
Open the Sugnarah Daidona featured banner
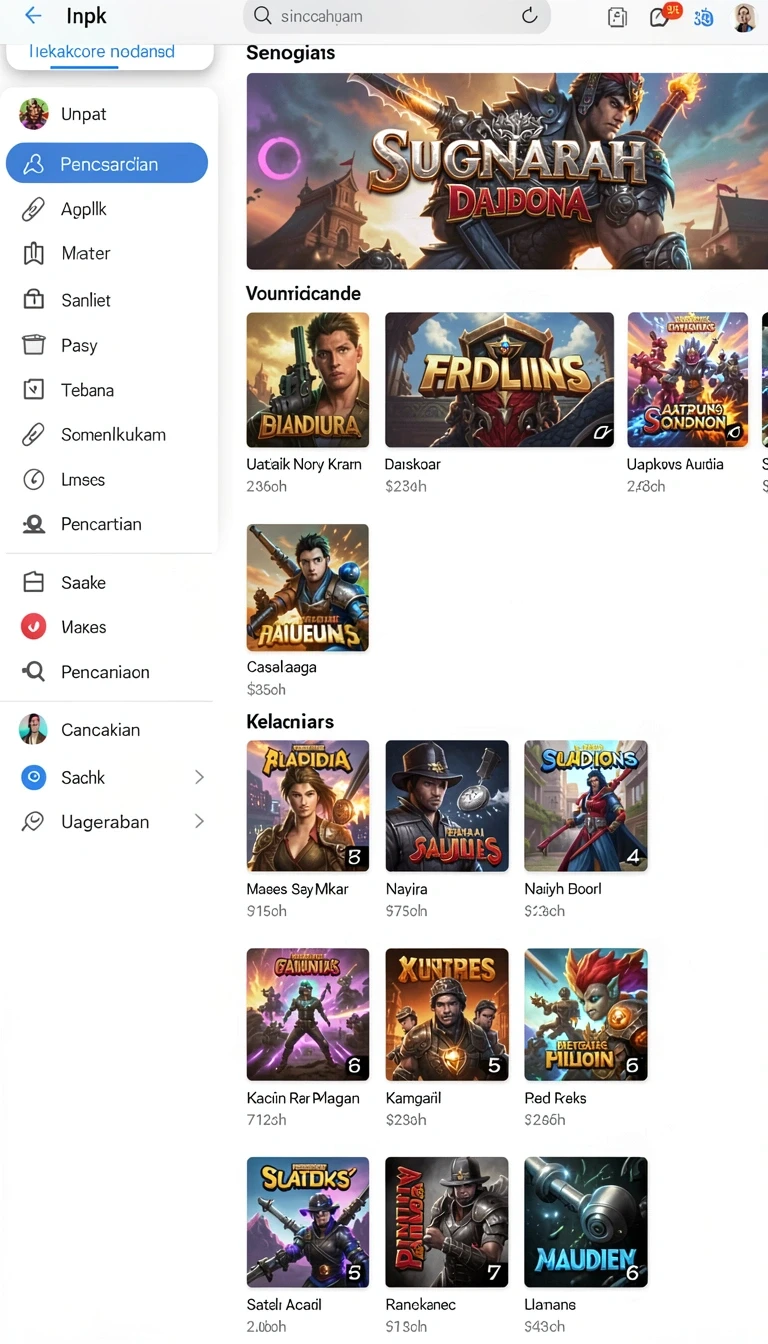507,170
